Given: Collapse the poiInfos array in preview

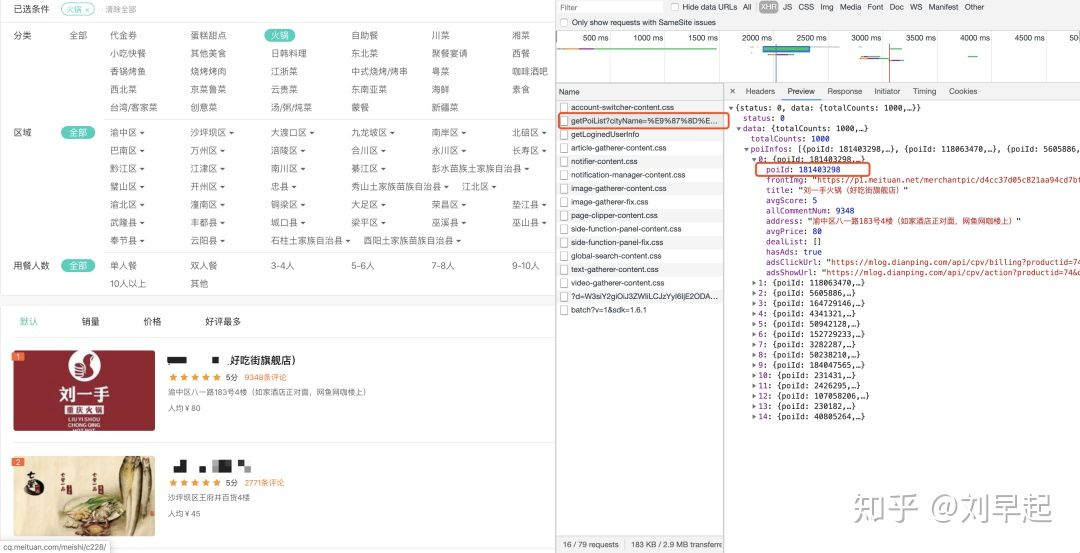Looking at the screenshot, I should coord(747,149).
